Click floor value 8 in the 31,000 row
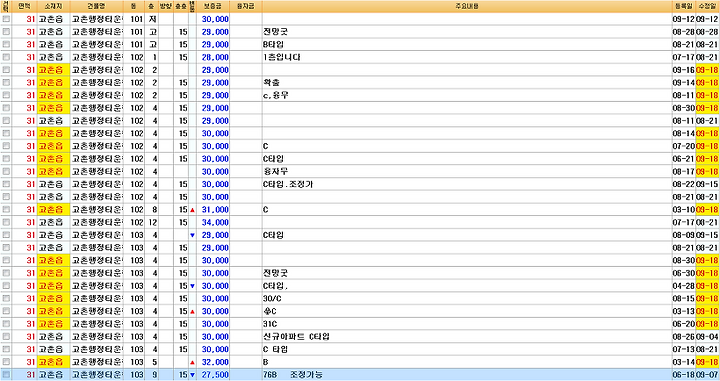 point(154,210)
